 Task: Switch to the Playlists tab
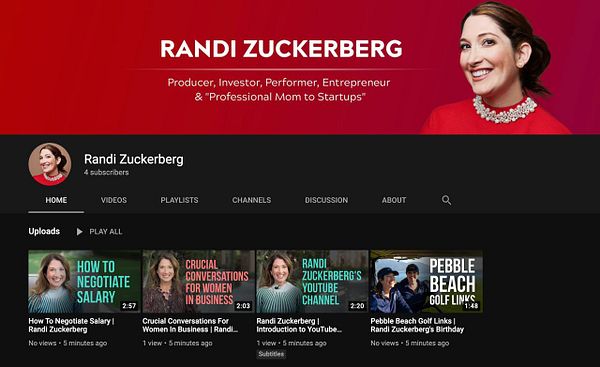(179, 200)
